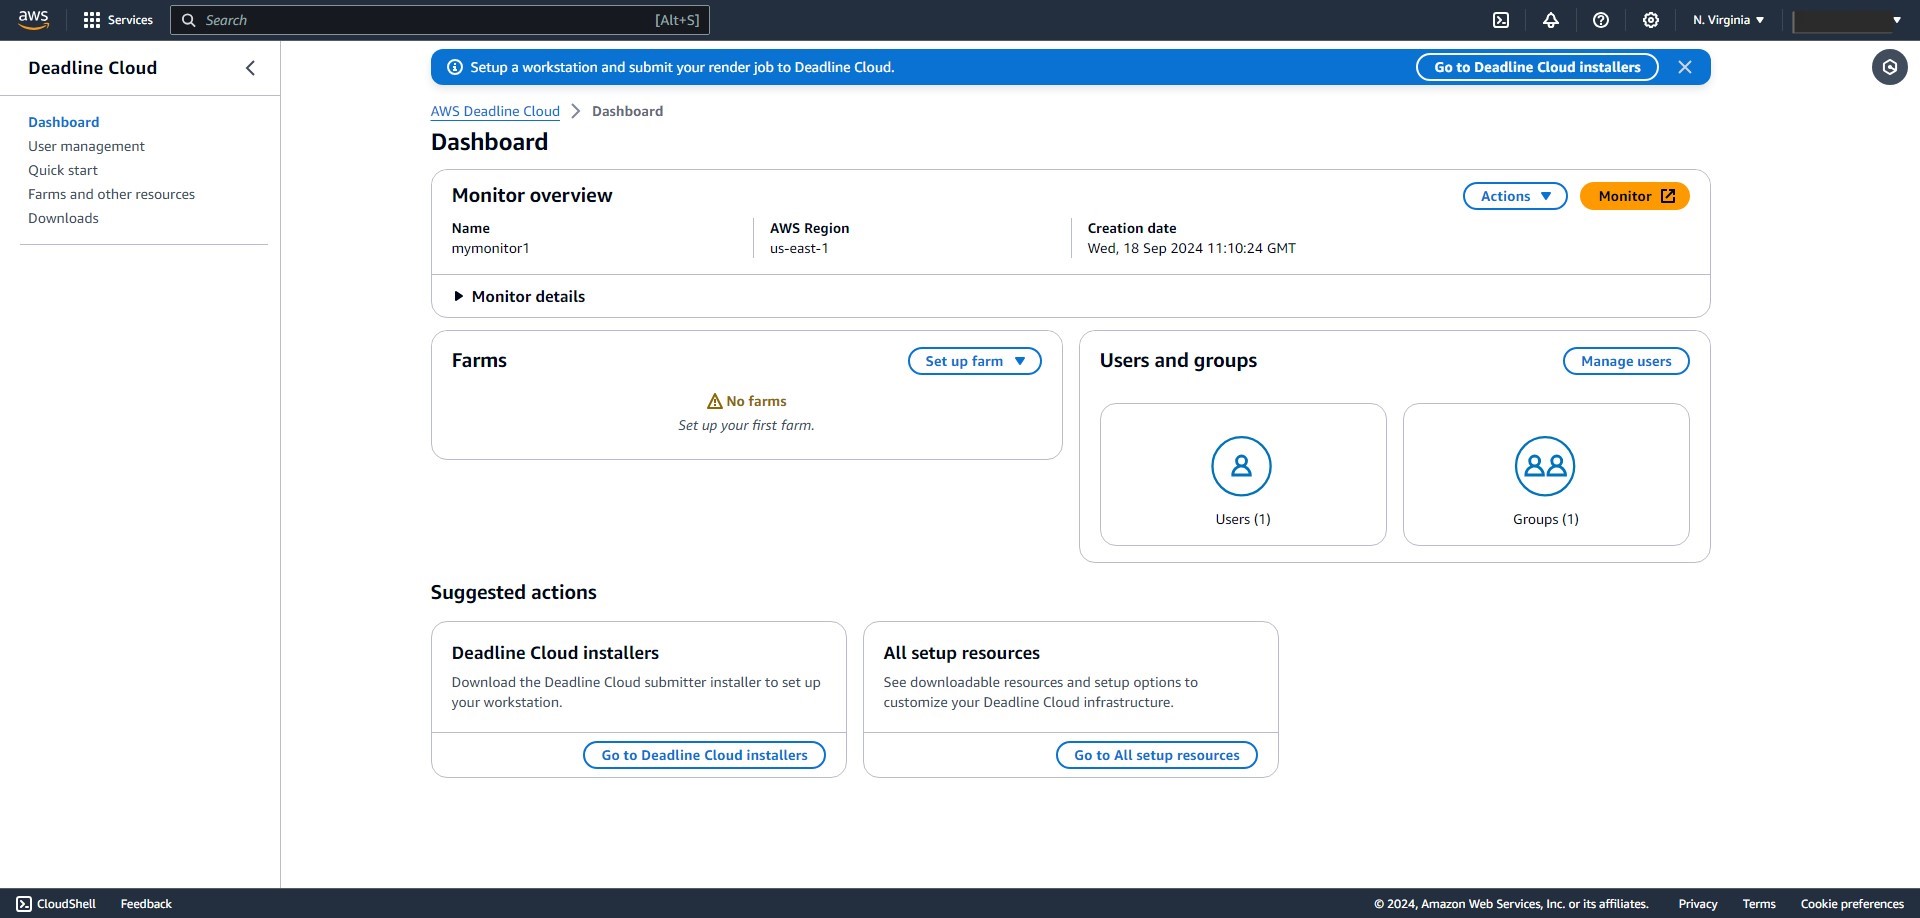Open the Downloads navigation item
This screenshot has height=918, width=1920.
[64, 217]
